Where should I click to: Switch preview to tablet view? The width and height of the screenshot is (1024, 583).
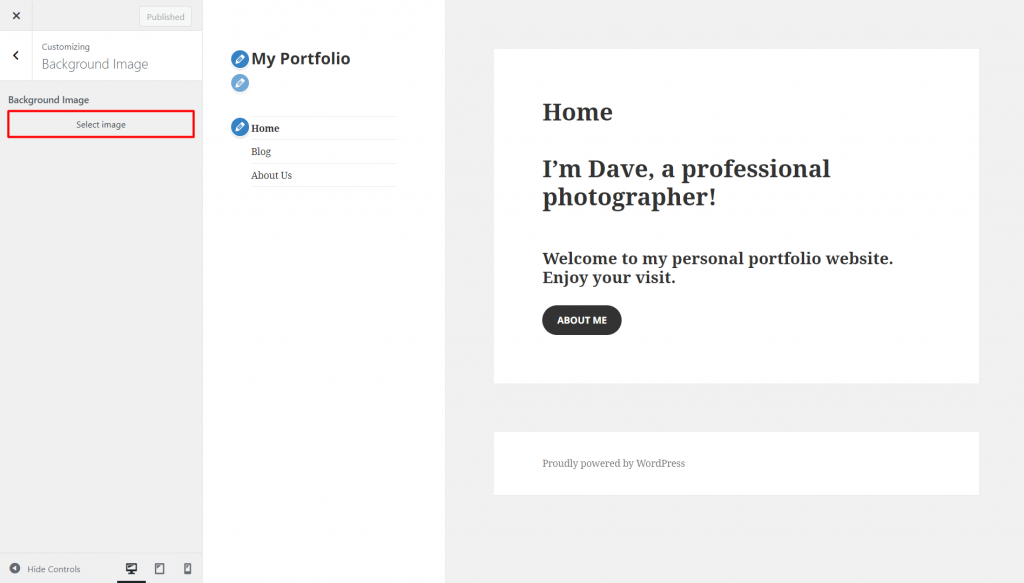(159, 568)
